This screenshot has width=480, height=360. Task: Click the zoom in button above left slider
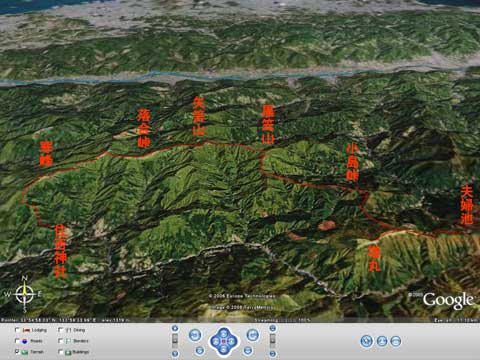click(x=175, y=328)
